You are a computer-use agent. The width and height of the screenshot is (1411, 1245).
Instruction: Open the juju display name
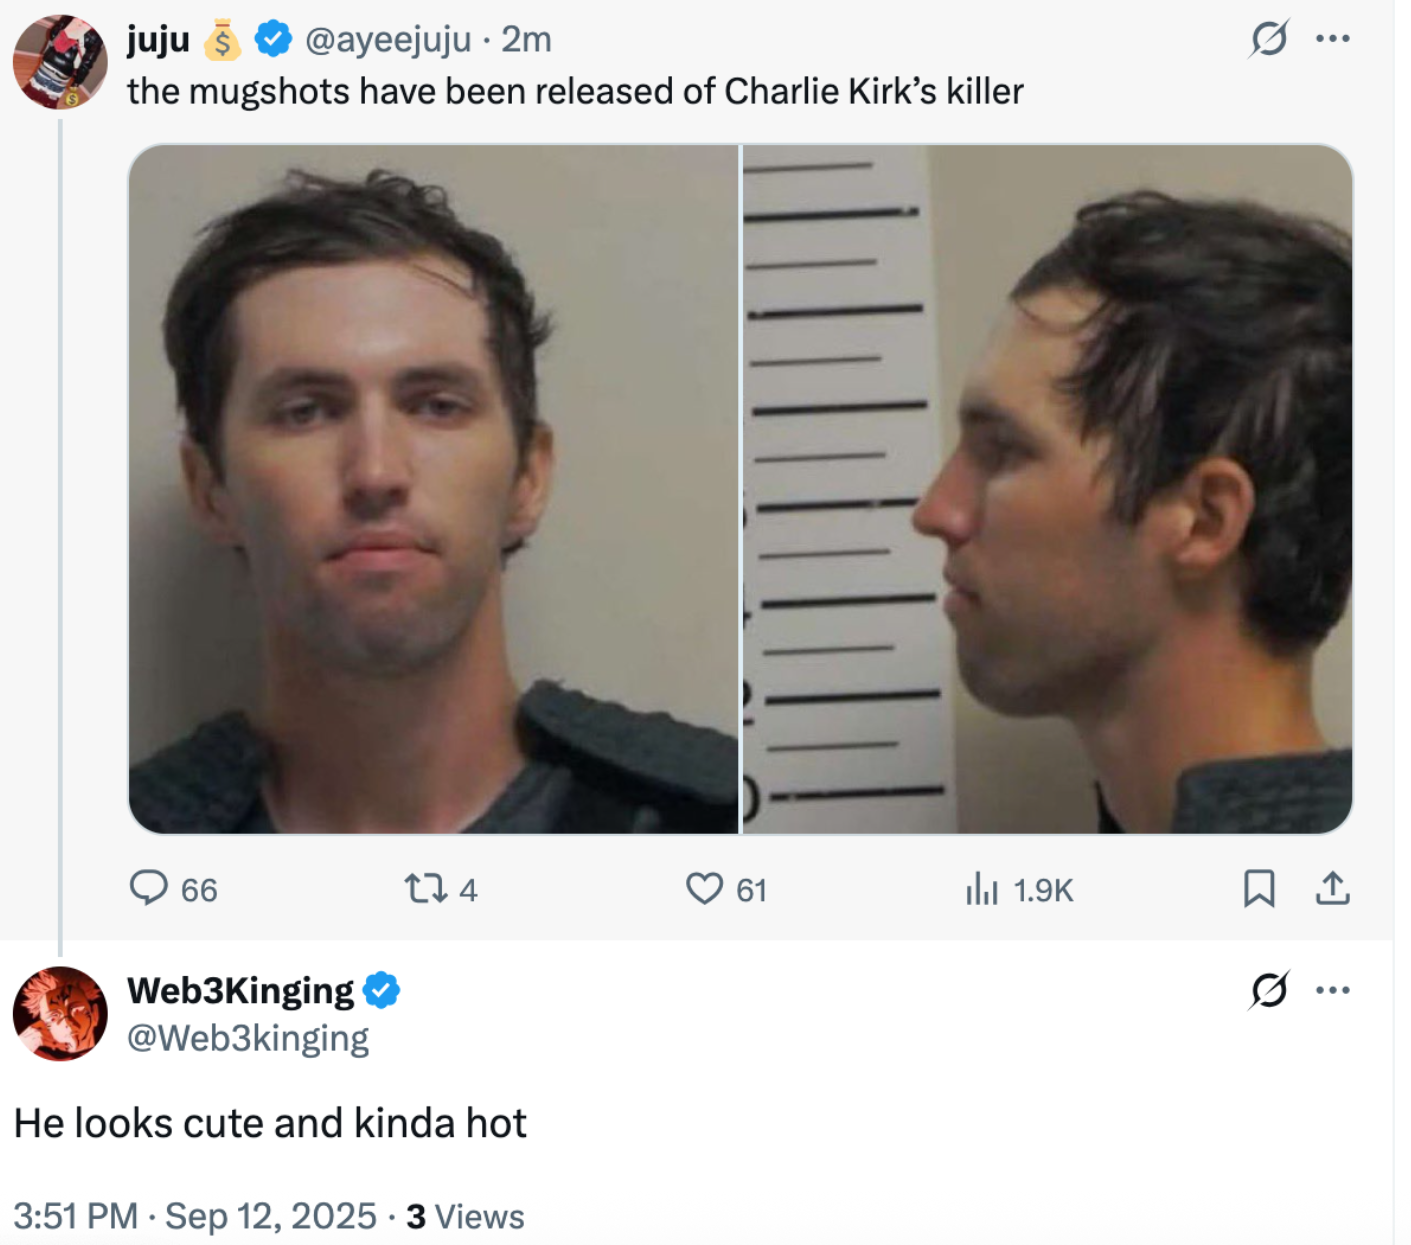tap(158, 39)
